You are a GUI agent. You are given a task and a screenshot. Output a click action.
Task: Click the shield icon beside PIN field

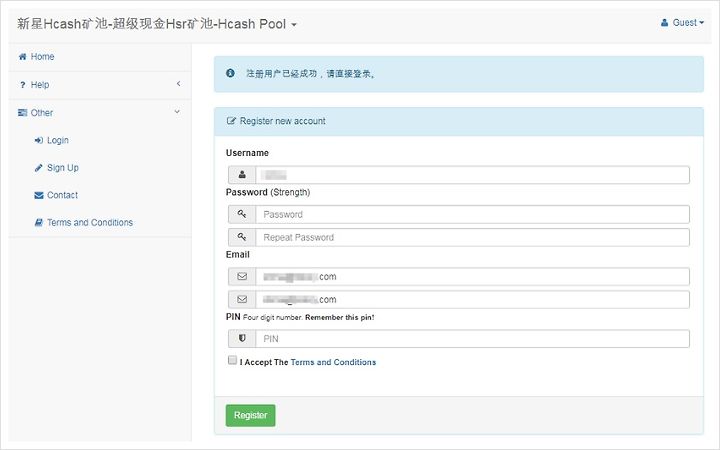242,338
